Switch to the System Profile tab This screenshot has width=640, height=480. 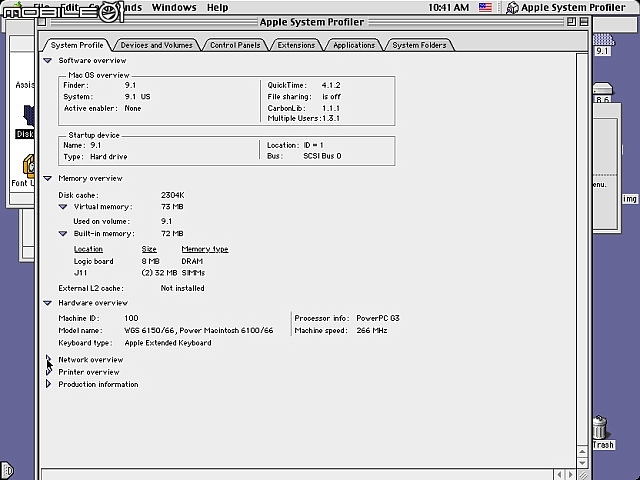(77, 45)
